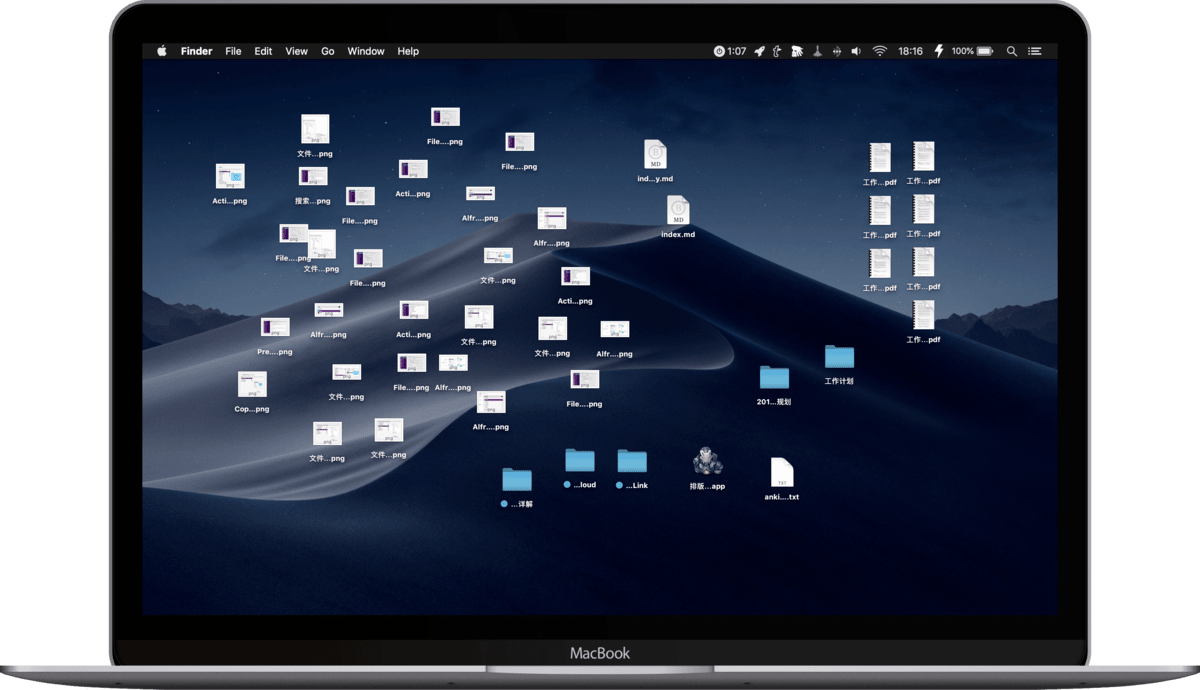
Task: Select the index.md file
Action: coord(678,211)
